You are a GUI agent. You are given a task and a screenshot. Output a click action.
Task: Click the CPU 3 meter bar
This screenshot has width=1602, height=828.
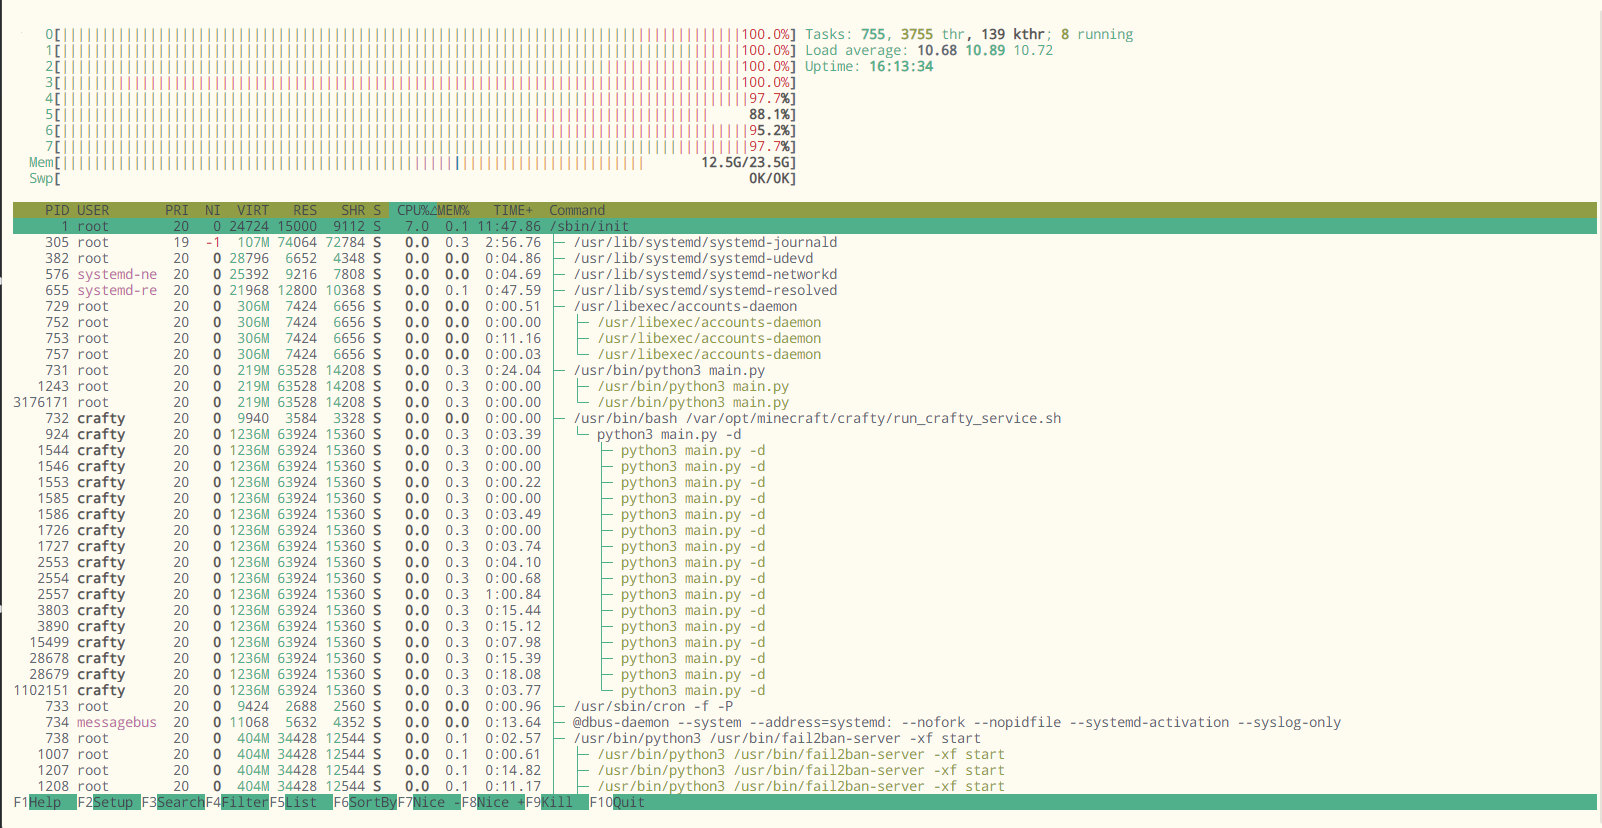coord(420,82)
